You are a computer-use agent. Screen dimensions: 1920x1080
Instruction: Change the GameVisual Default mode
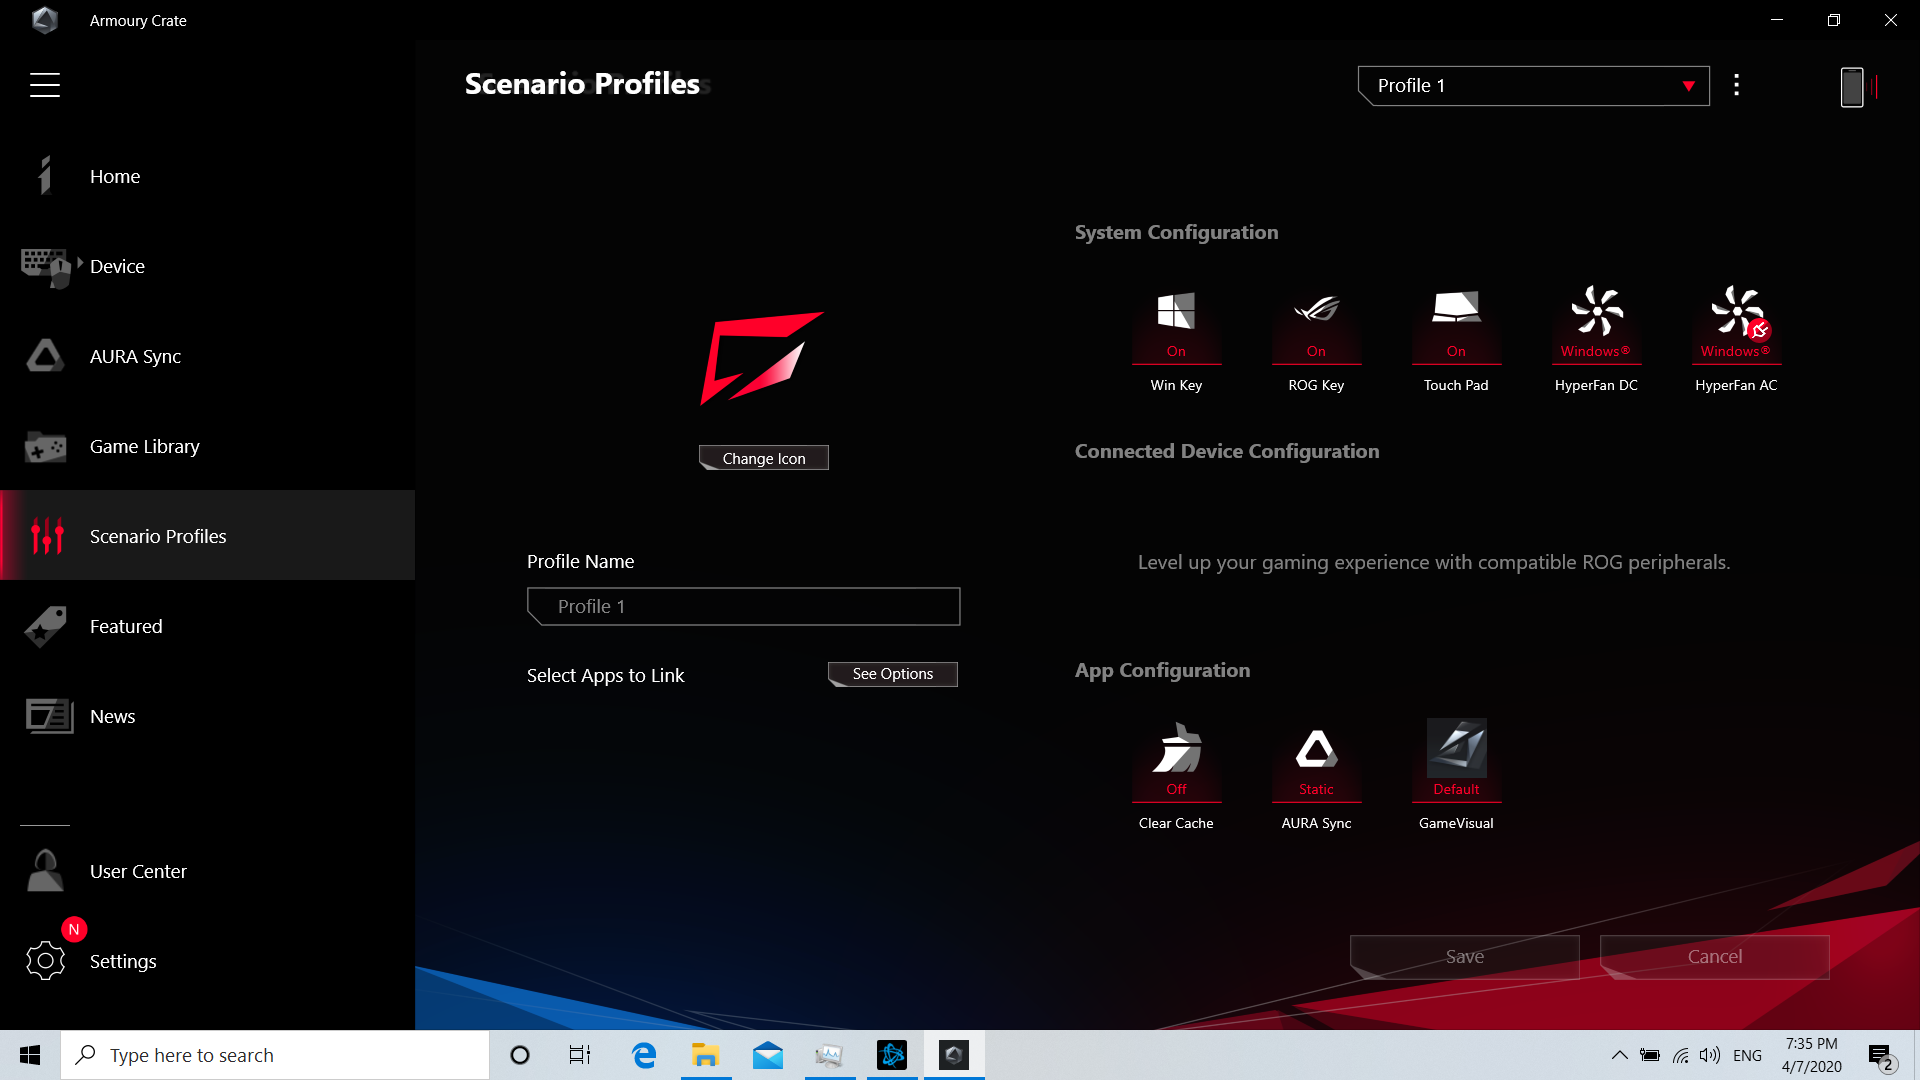point(1456,777)
